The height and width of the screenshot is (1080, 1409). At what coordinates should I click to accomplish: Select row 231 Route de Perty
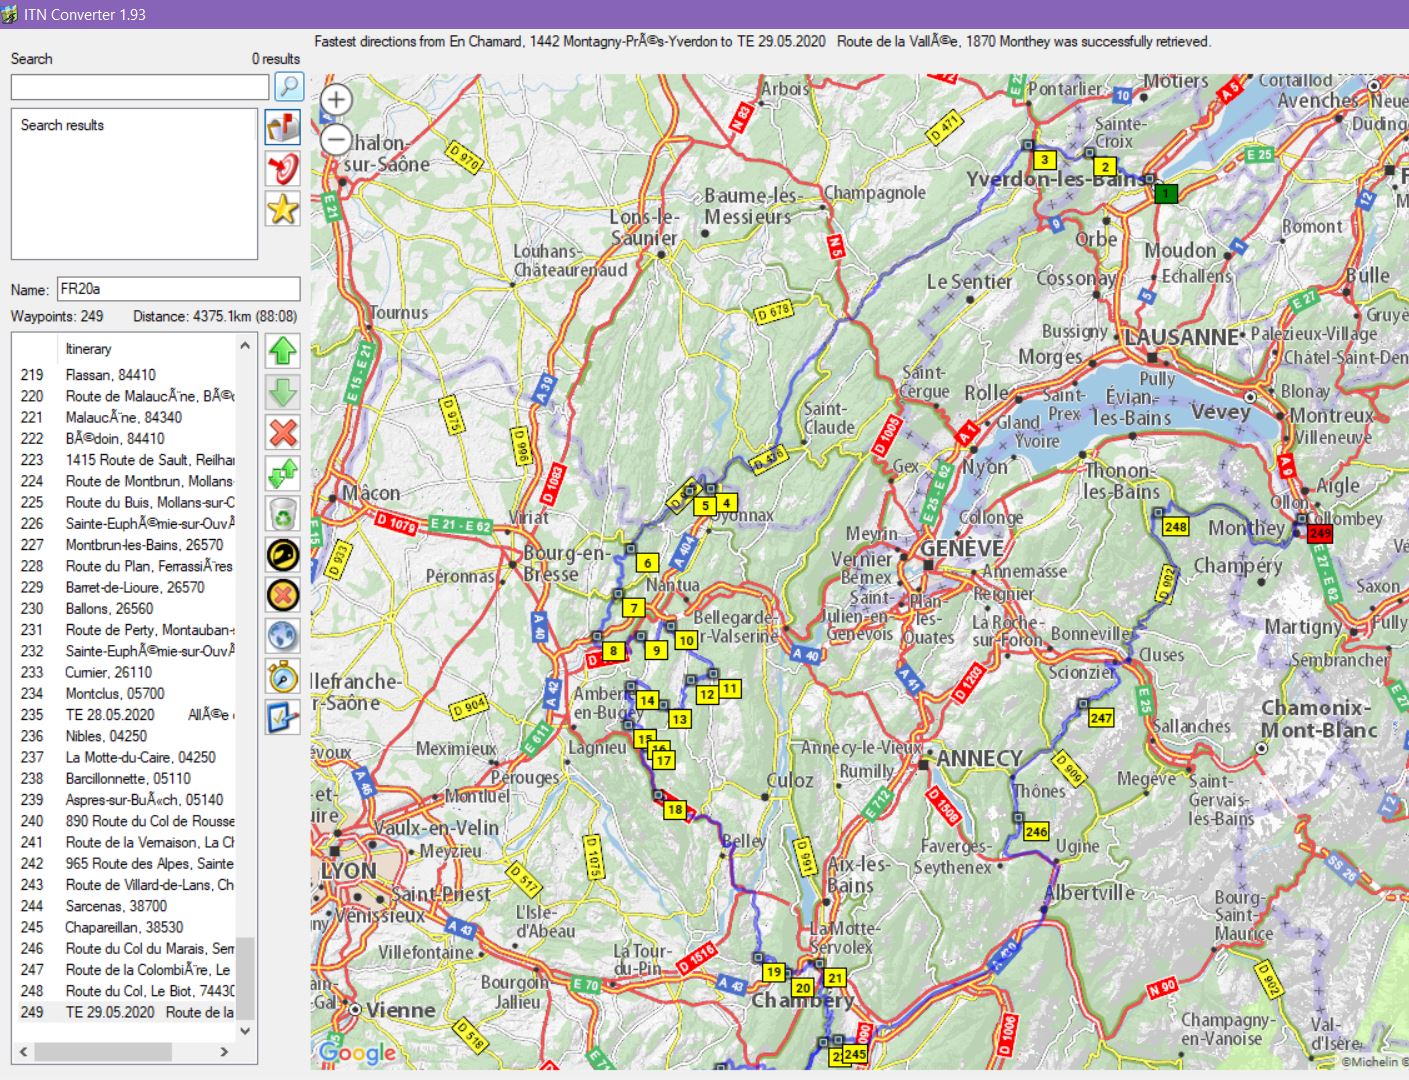[x=124, y=630]
